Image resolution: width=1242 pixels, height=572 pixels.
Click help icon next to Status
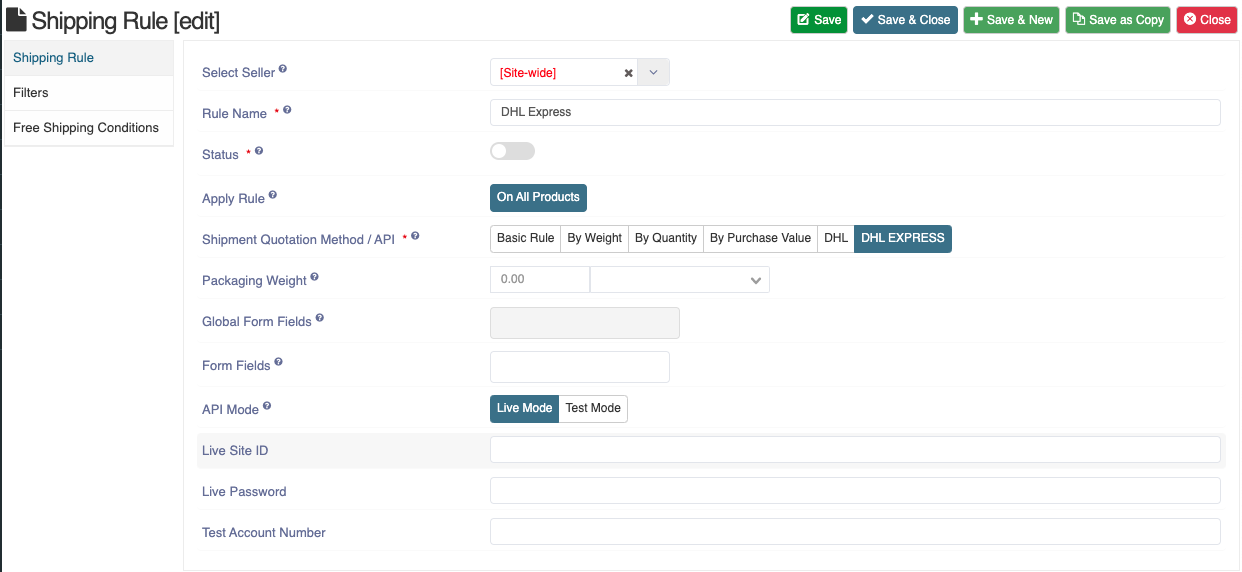(x=259, y=151)
